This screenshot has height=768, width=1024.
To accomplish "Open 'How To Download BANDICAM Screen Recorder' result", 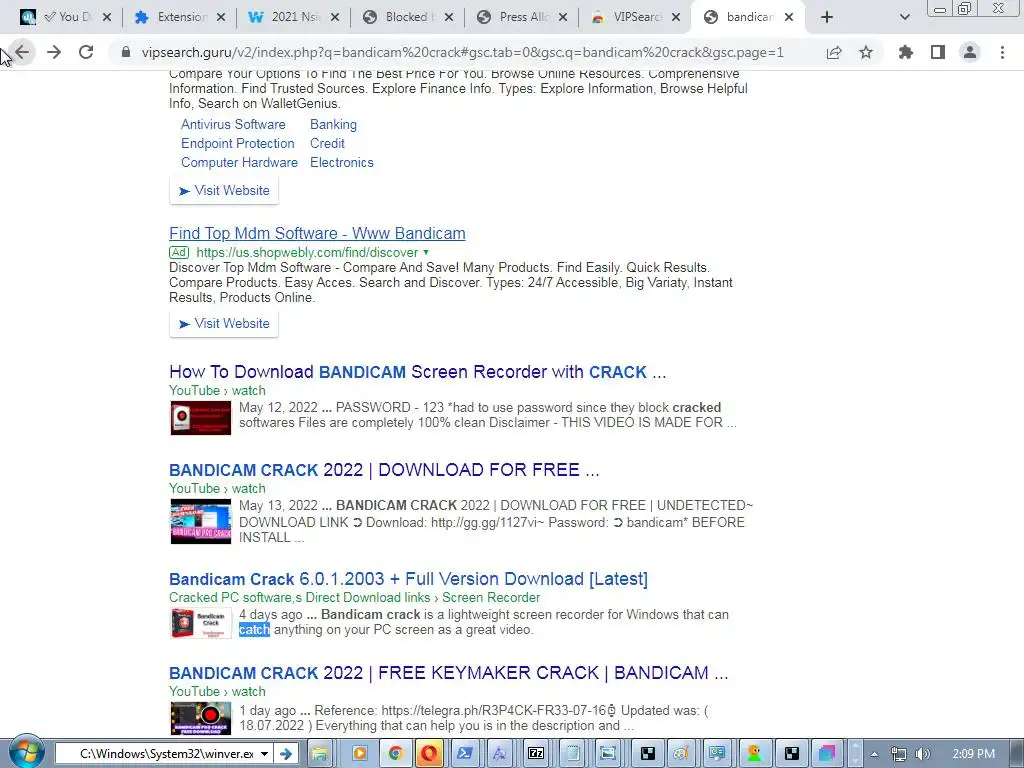I will (x=418, y=372).
